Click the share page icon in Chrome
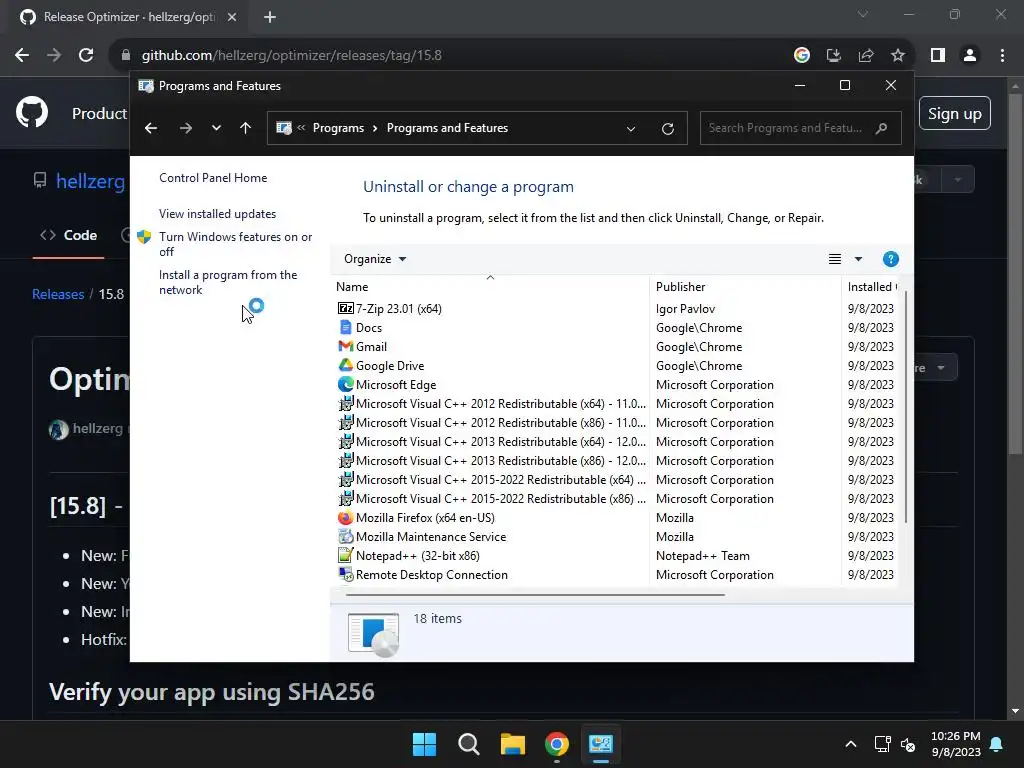This screenshot has width=1024, height=768. tap(866, 56)
